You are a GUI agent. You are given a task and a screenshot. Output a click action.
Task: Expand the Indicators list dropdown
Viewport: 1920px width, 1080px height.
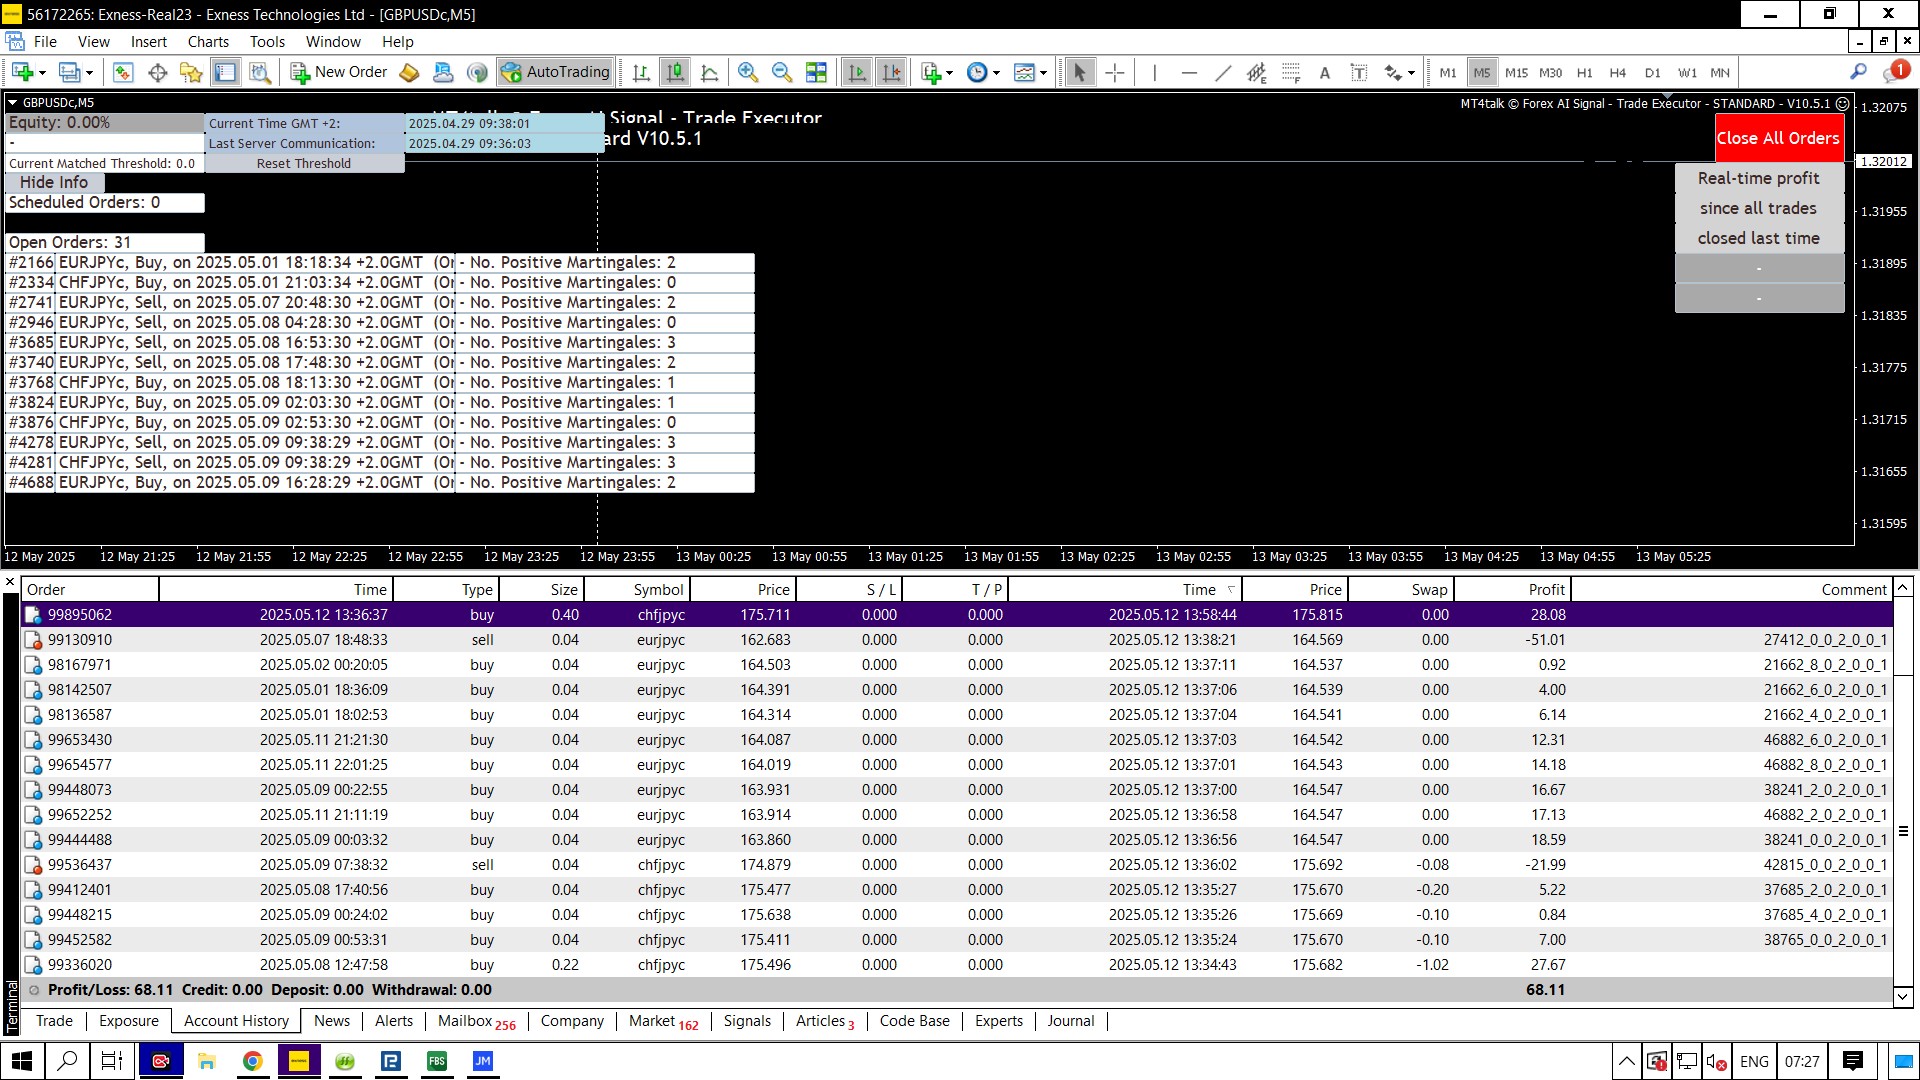949,73
